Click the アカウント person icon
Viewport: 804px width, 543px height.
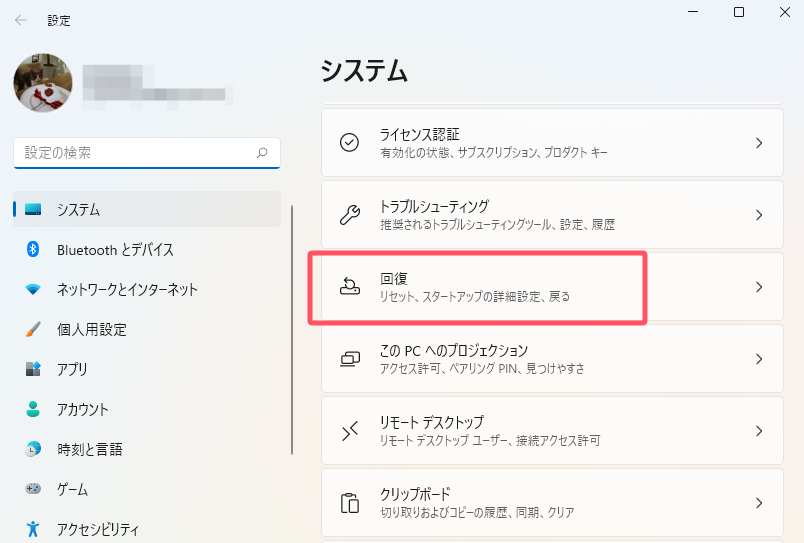(x=33, y=409)
